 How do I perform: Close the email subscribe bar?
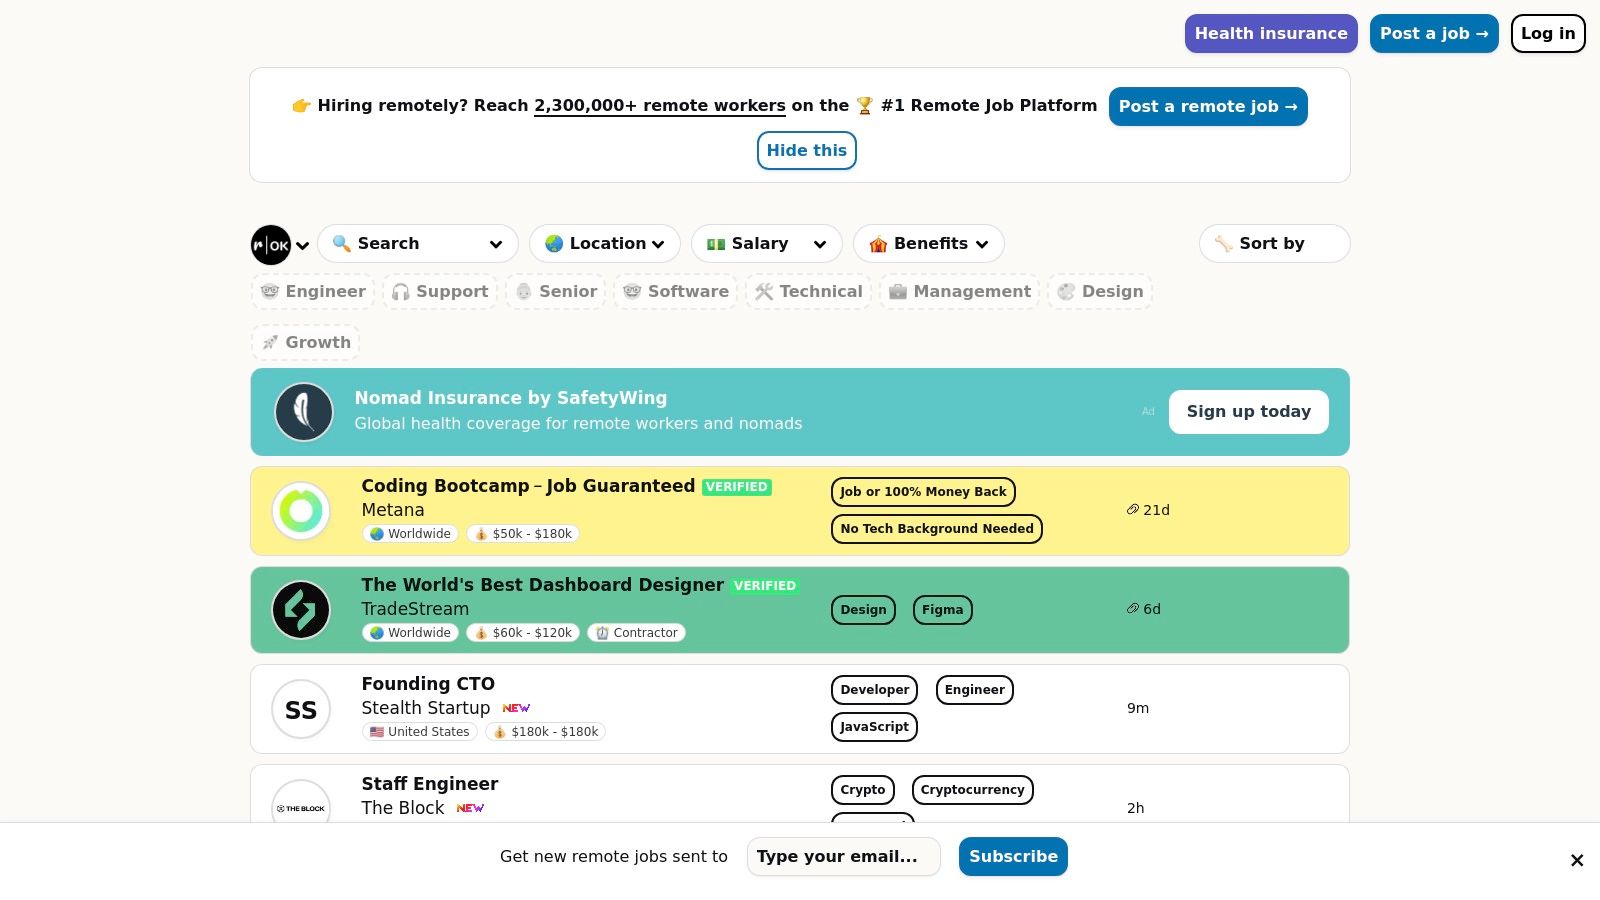tap(1577, 860)
